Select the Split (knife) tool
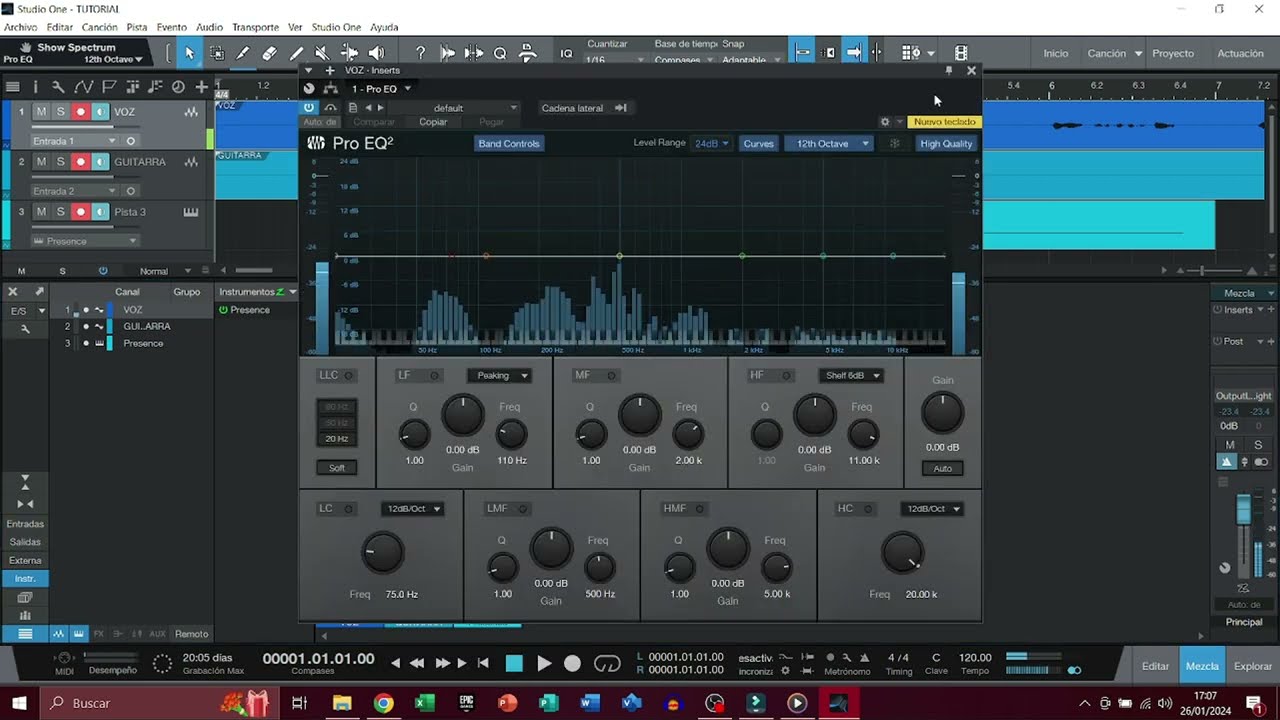1280x720 pixels. point(243,53)
